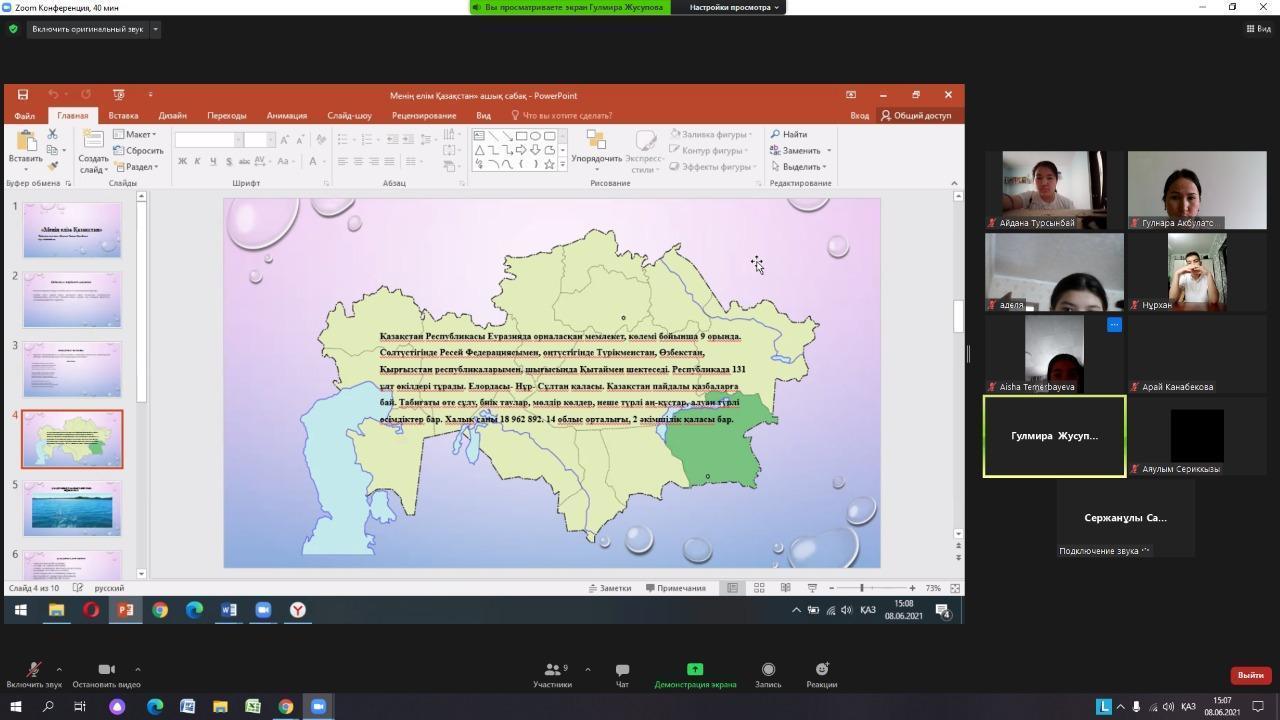Open the Дизайн ribbon tab
1280x720 pixels.
(x=172, y=115)
